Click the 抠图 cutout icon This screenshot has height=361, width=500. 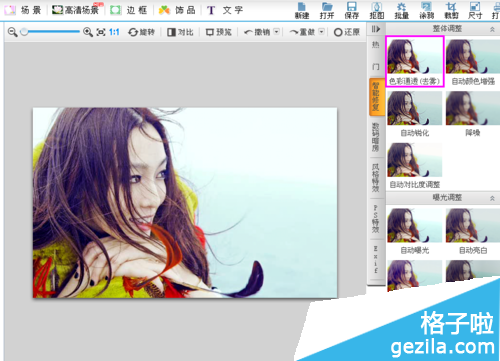point(376,10)
